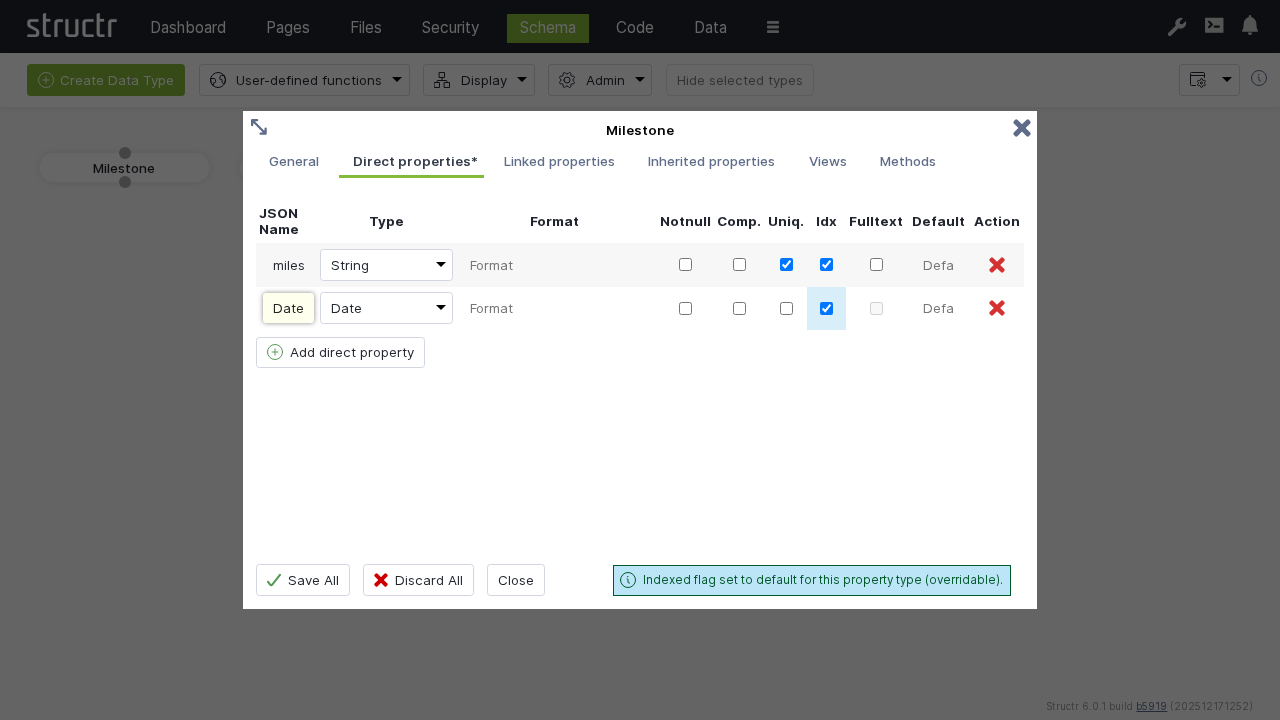Close the Milestone dialog with X
Viewport: 1280px width, 720px height.
1021,128
